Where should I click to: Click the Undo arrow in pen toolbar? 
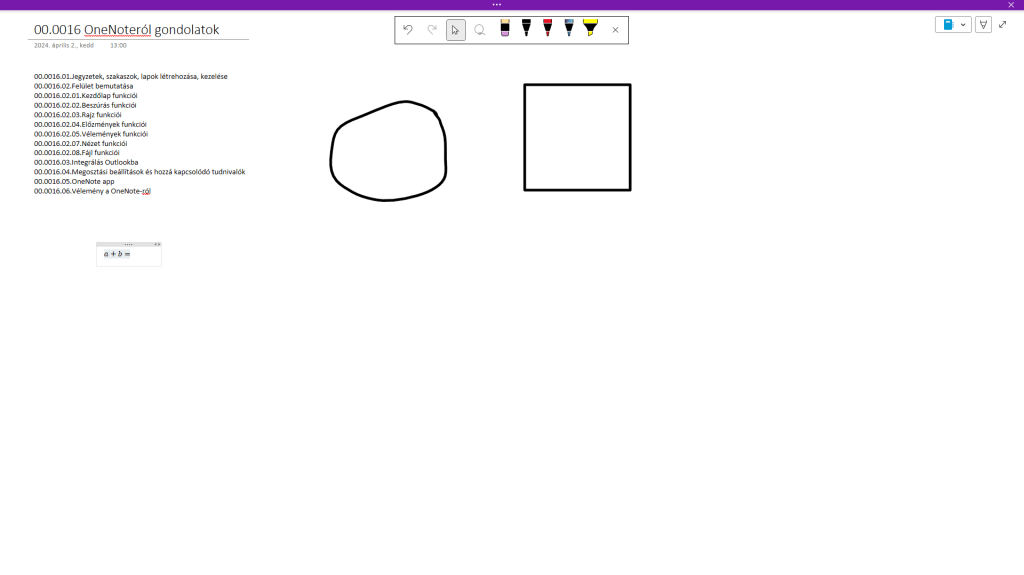(x=408, y=30)
